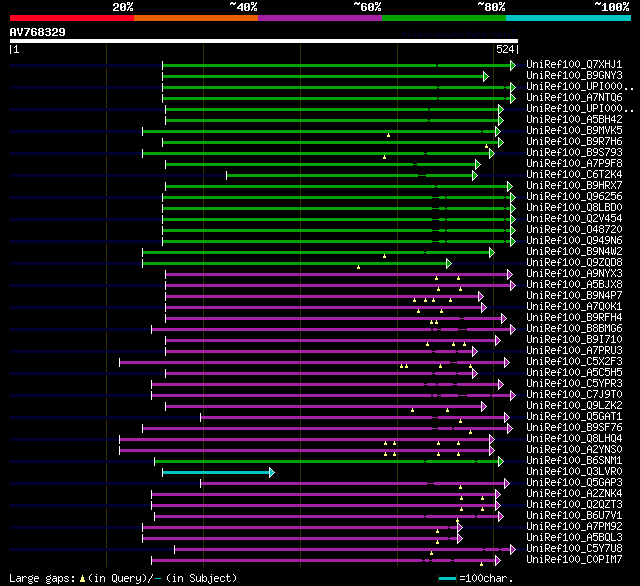Click the UniRef100_B9N4W2 label
The width and height of the screenshot is (640, 586).
pos(574,251)
